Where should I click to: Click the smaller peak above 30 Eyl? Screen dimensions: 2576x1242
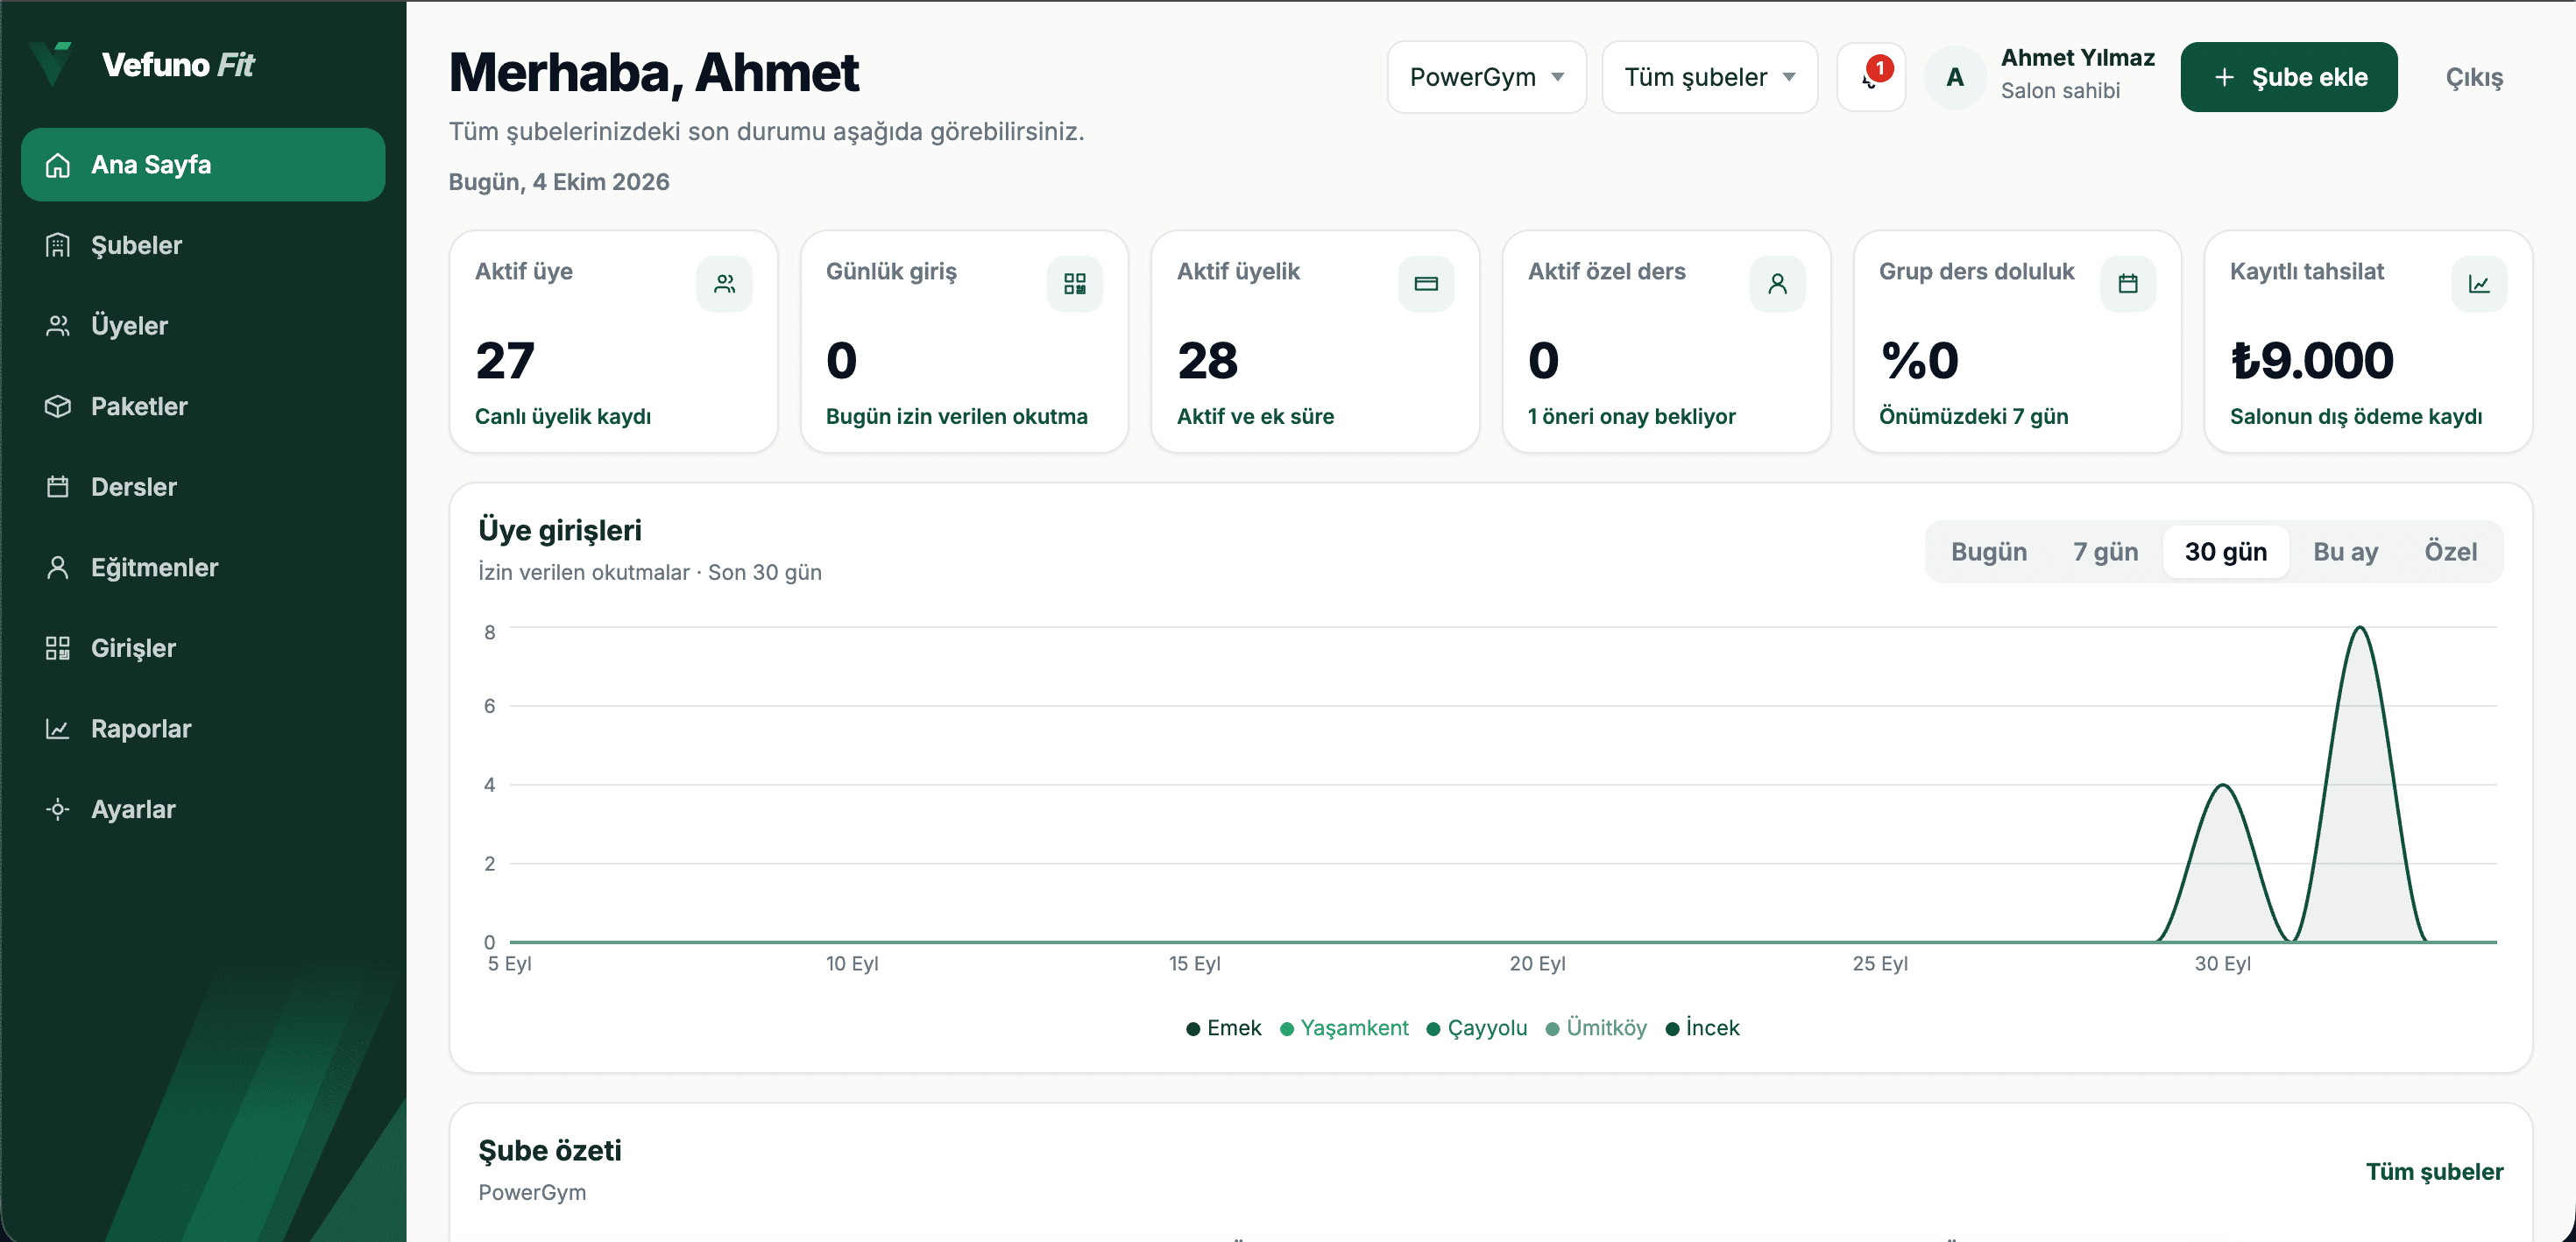2223,786
